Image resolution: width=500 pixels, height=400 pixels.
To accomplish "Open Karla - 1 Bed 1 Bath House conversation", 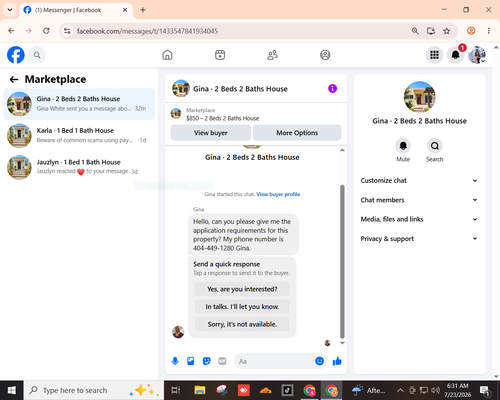I will pos(79,135).
